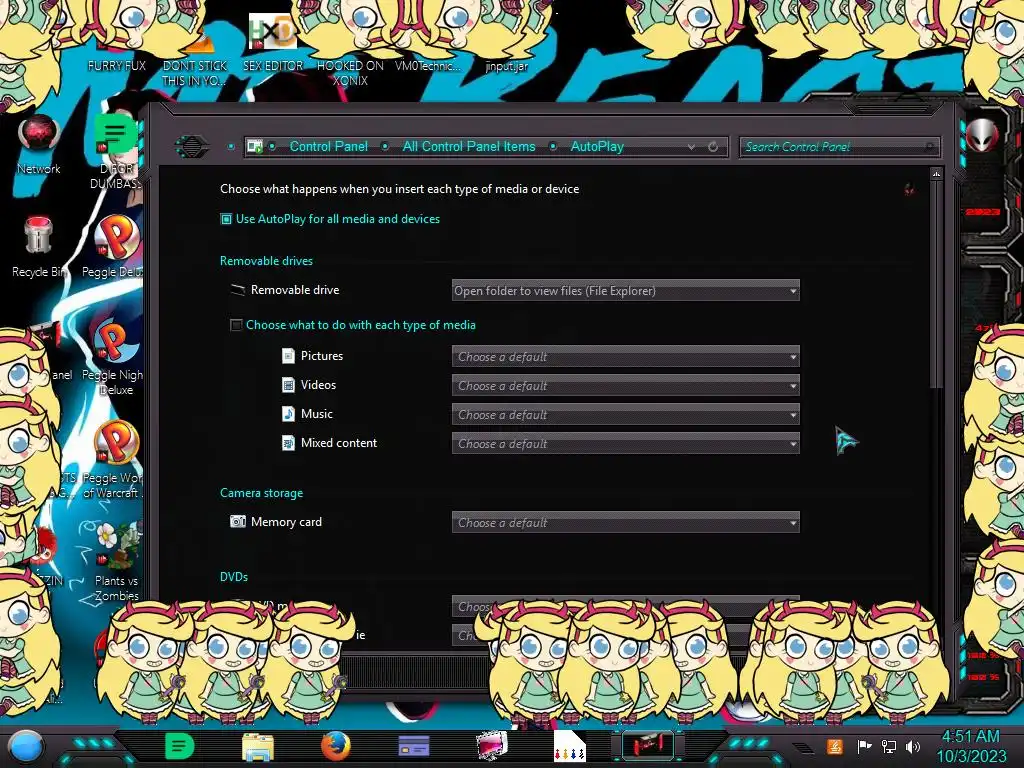The image size is (1024, 768).
Task: Click the Camera storage section heading
Action: pos(261,493)
